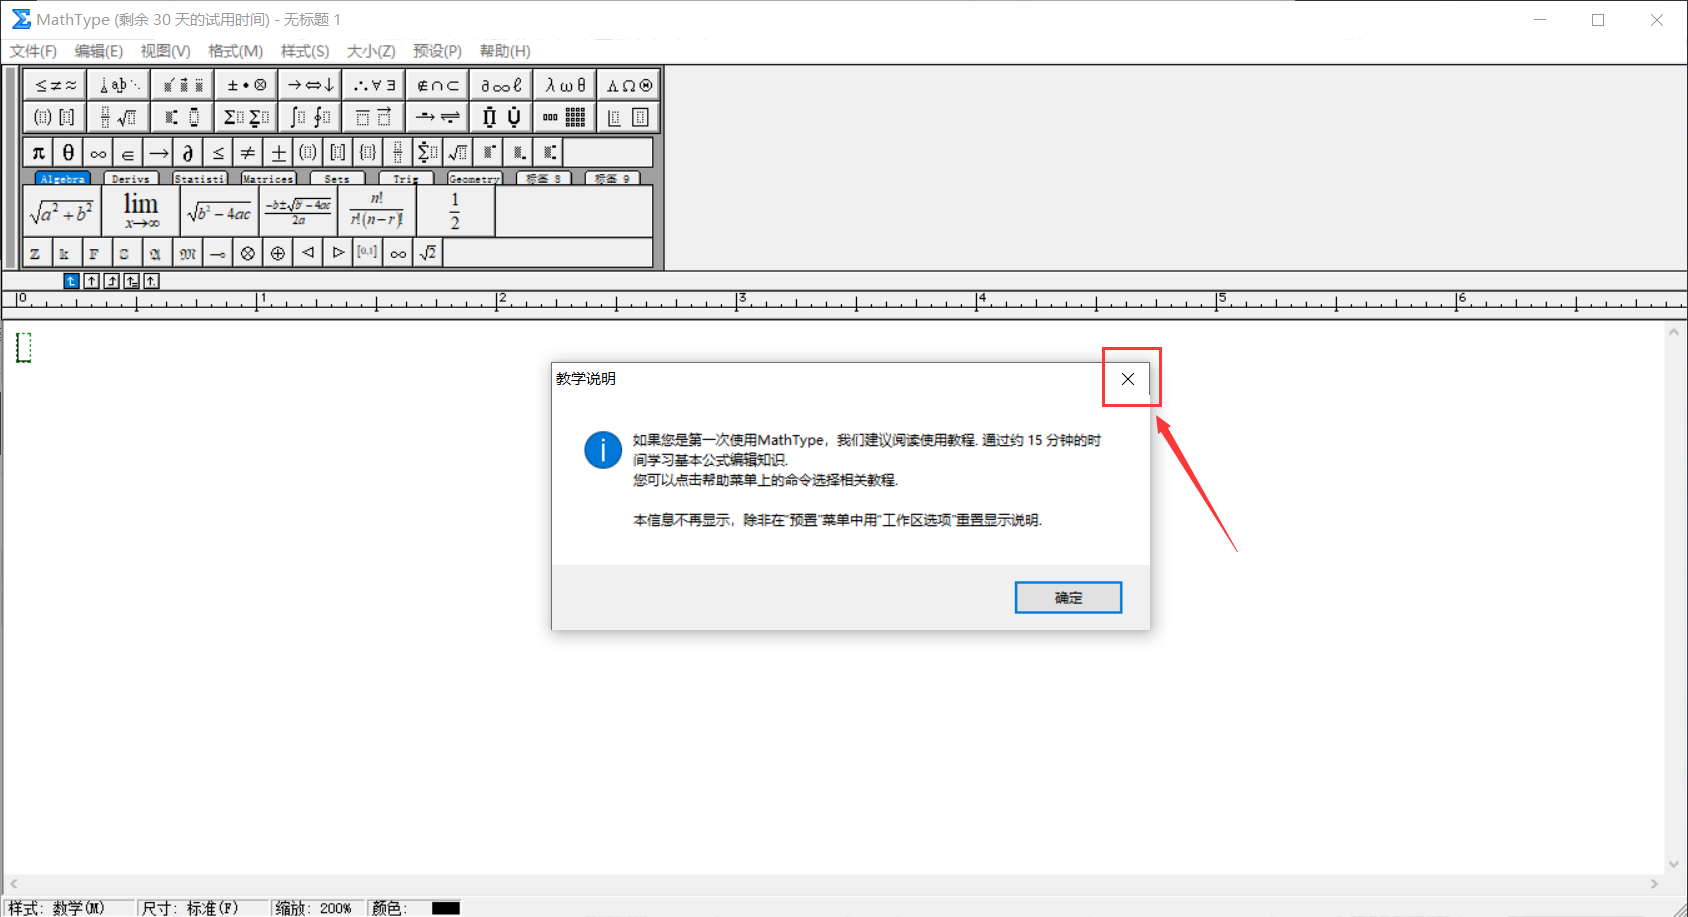
Task: Insert the quadratic formula template
Action: pos(298,211)
